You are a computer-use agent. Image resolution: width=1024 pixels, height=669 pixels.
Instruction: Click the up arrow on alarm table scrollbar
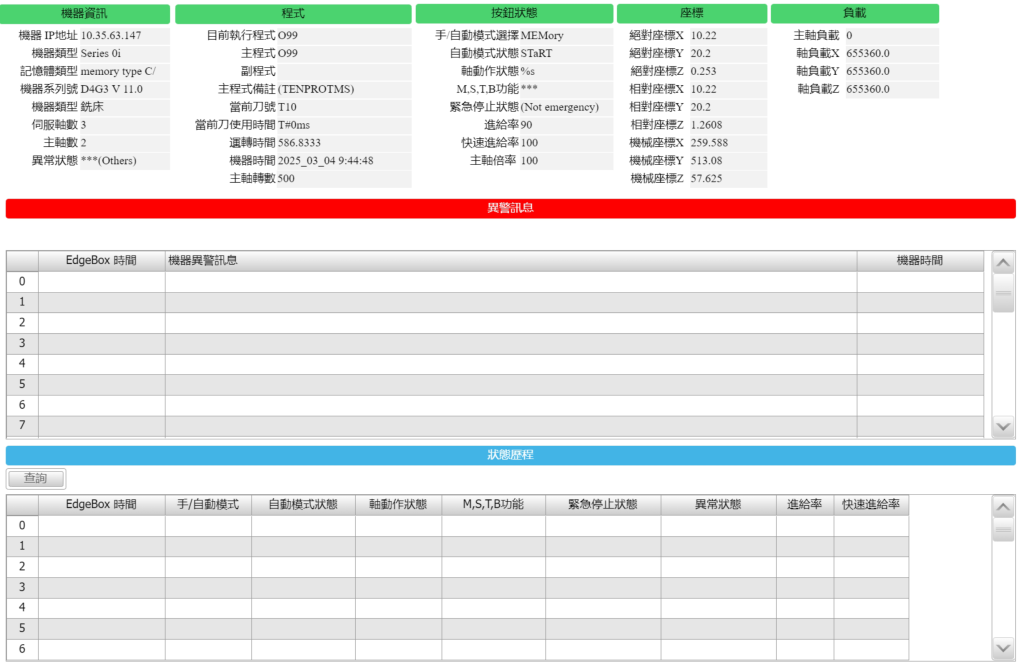(1003, 263)
